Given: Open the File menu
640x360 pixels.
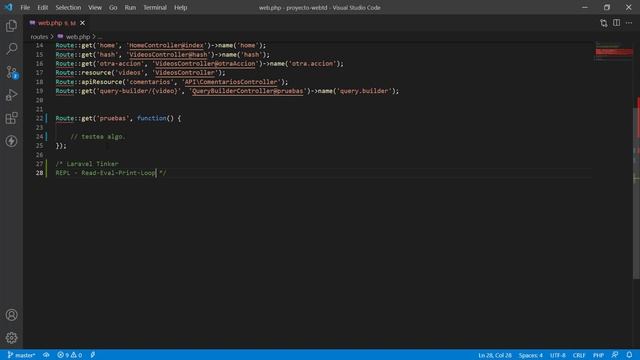Looking at the screenshot, I should coord(25,7).
